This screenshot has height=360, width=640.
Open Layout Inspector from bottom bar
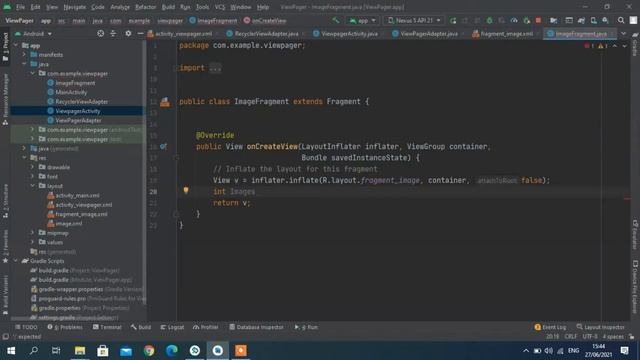click(x=600, y=327)
